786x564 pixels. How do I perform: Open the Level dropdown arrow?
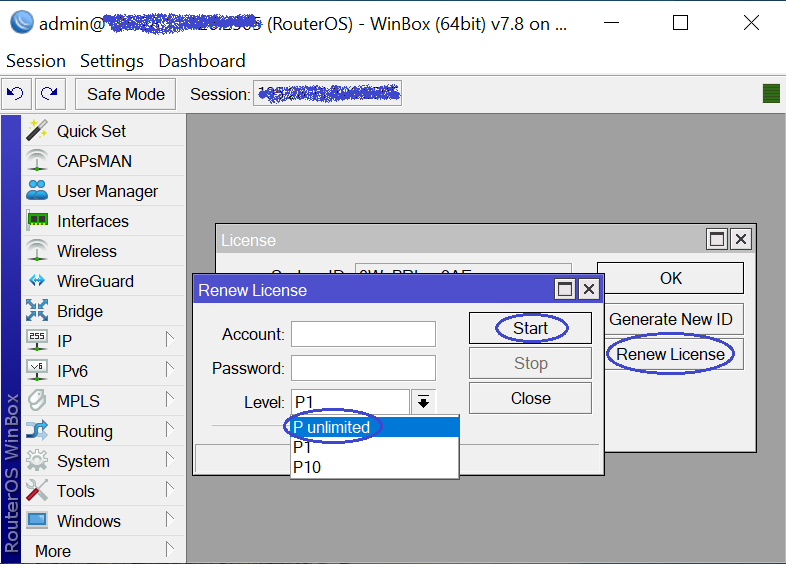(x=424, y=402)
